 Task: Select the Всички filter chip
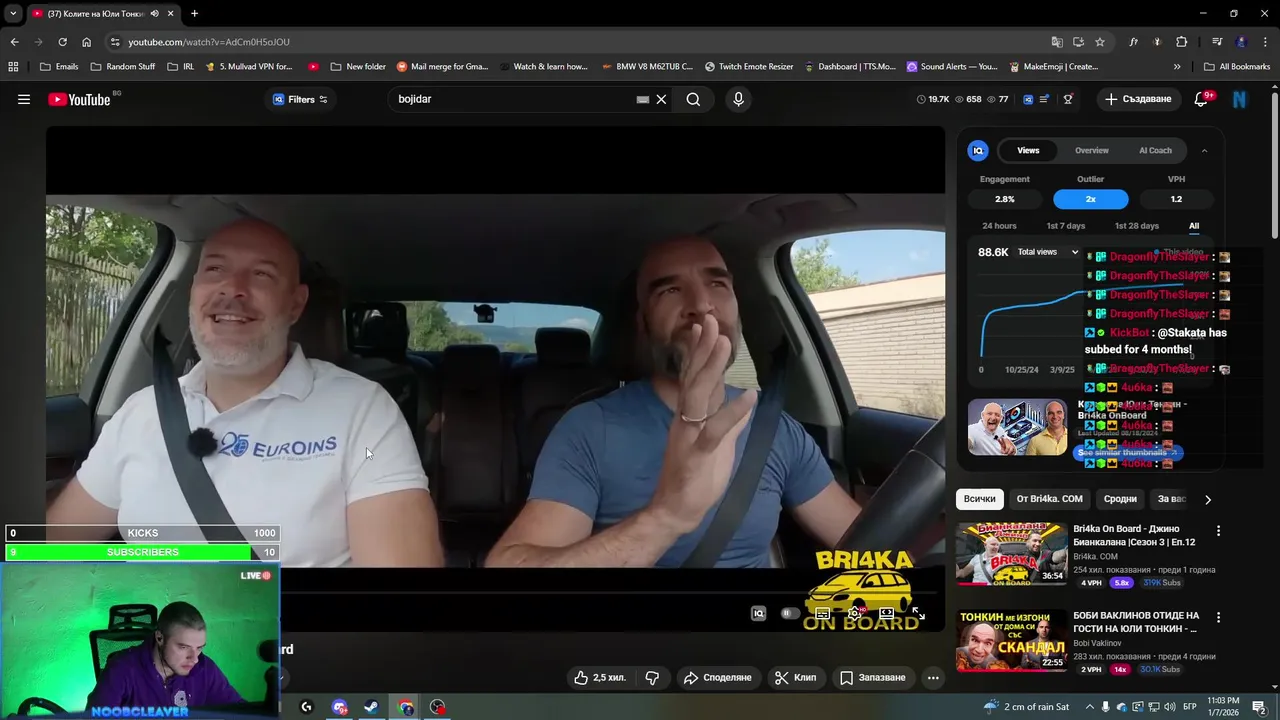[x=980, y=499]
